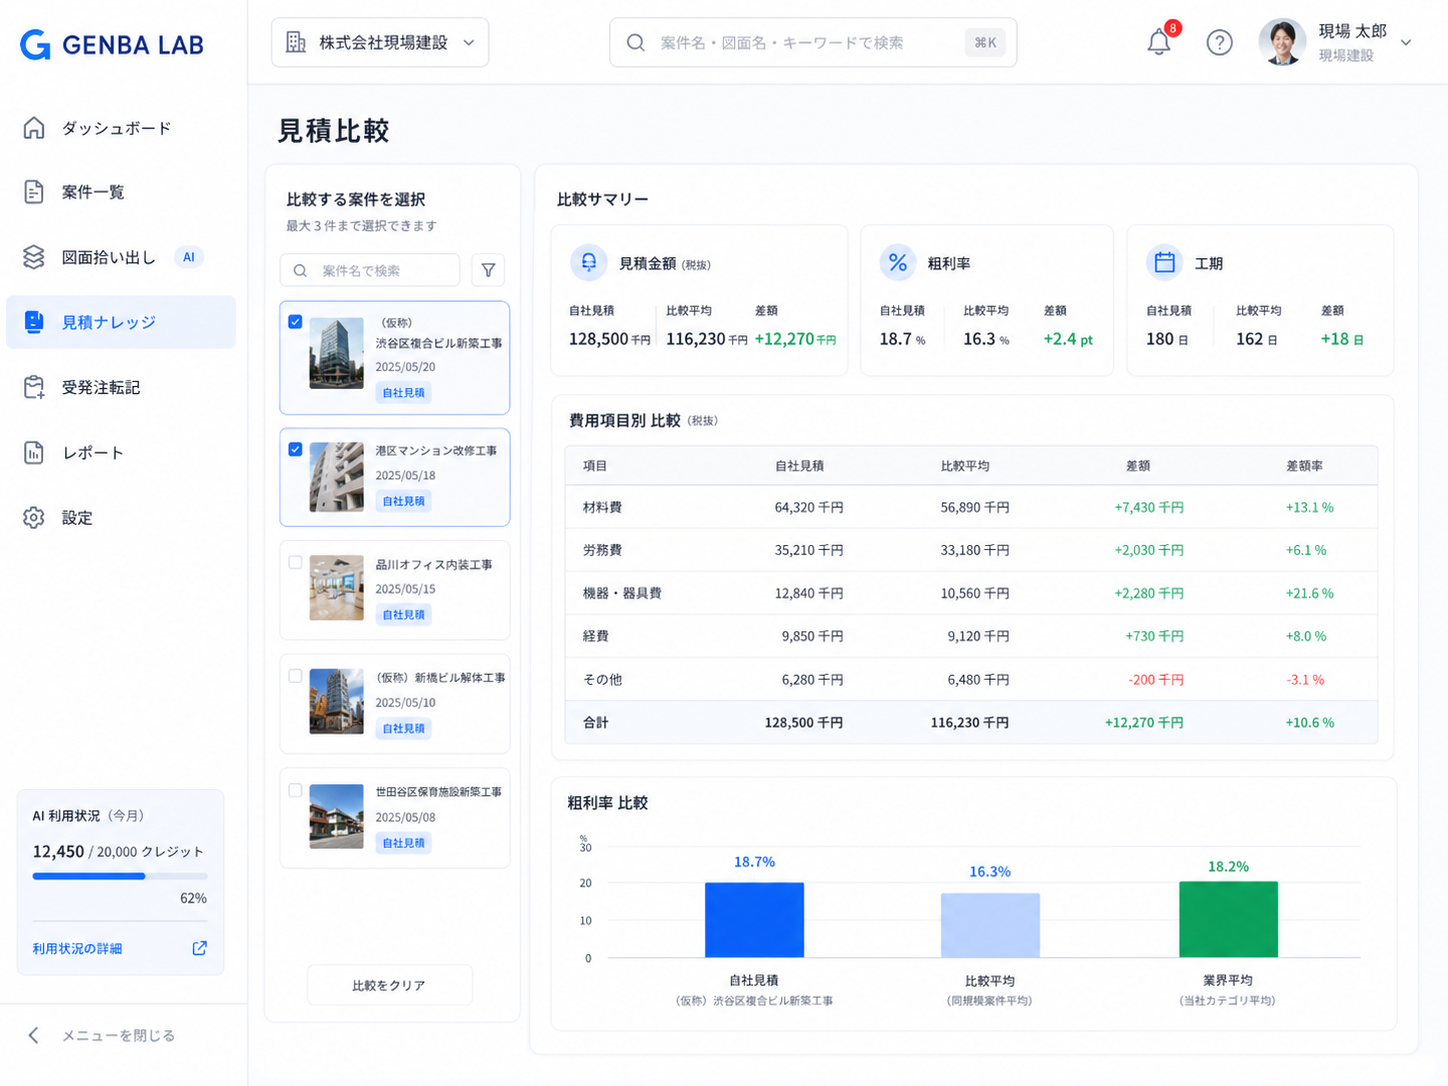Image resolution: width=1448 pixels, height=1086 pixels.
Task: Click the AI credit usage progress bar
Action: tap(120, 876)
